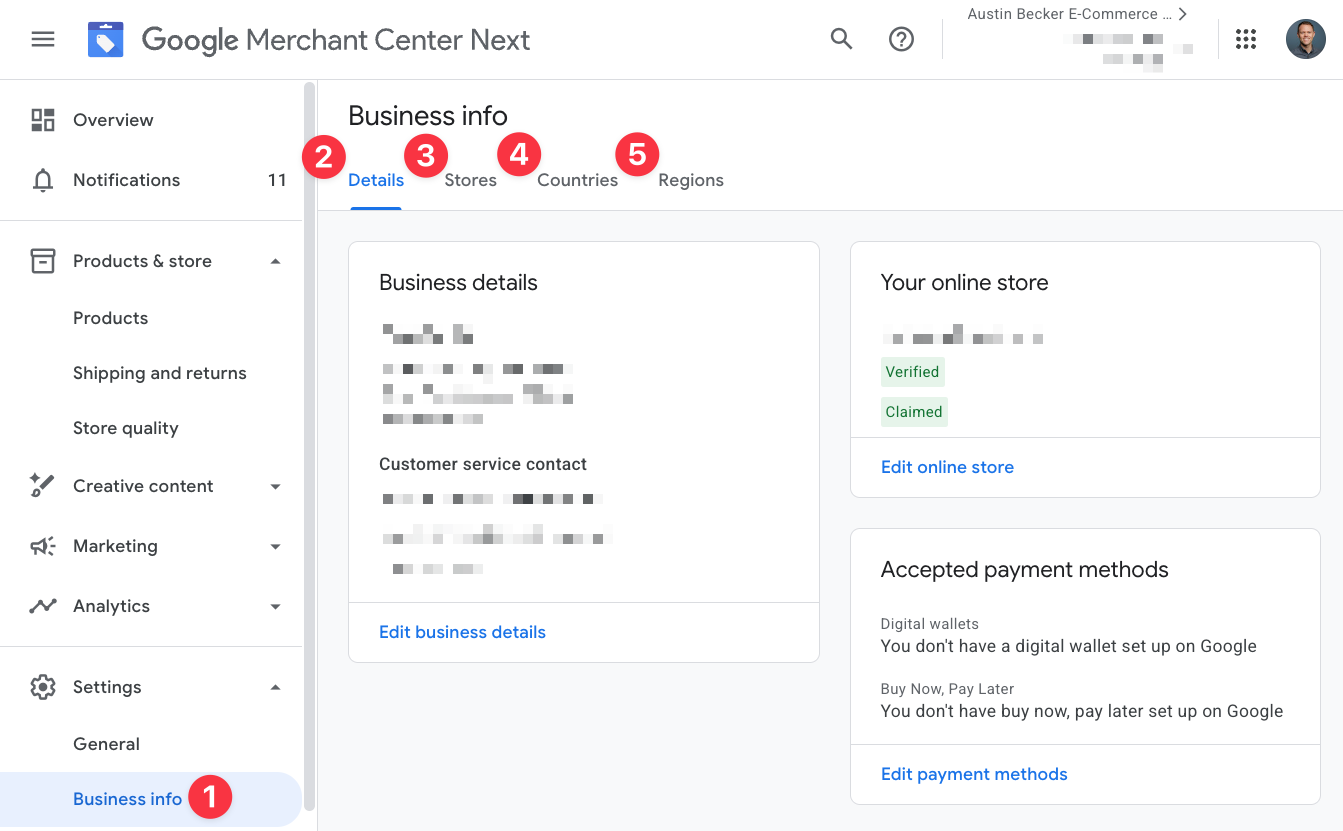
Task: Select Business info in the sidebar
Action: (151, 799)
